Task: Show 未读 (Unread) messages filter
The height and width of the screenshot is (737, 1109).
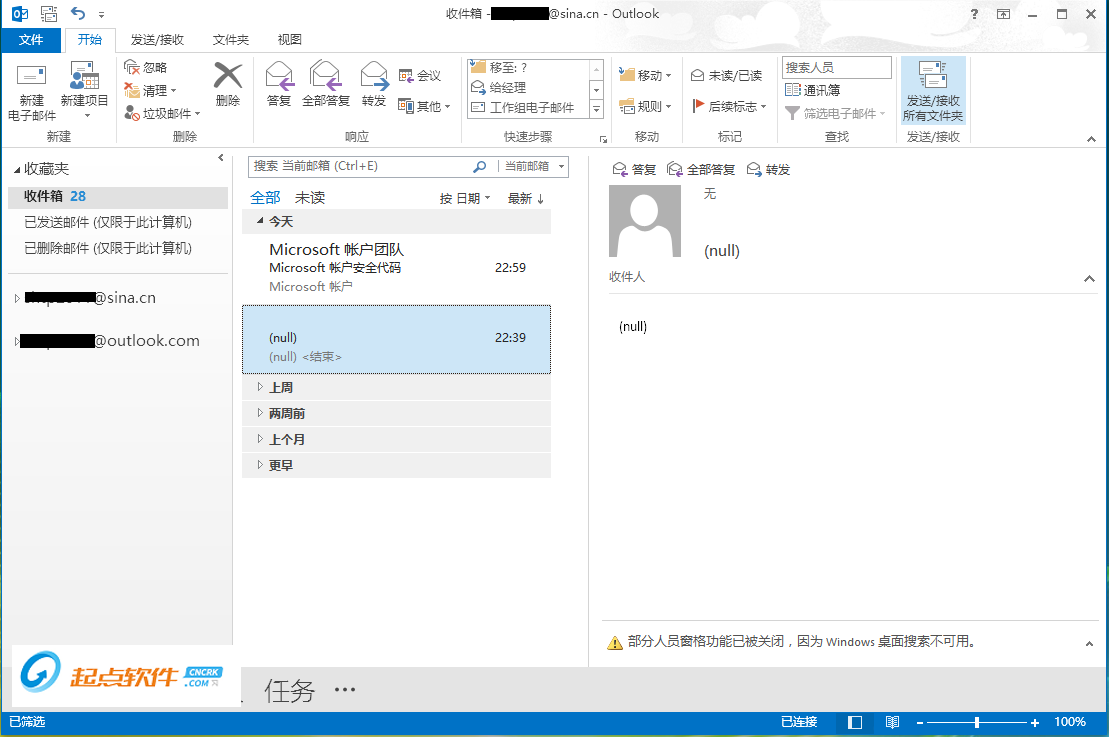Action: (310, 198)
